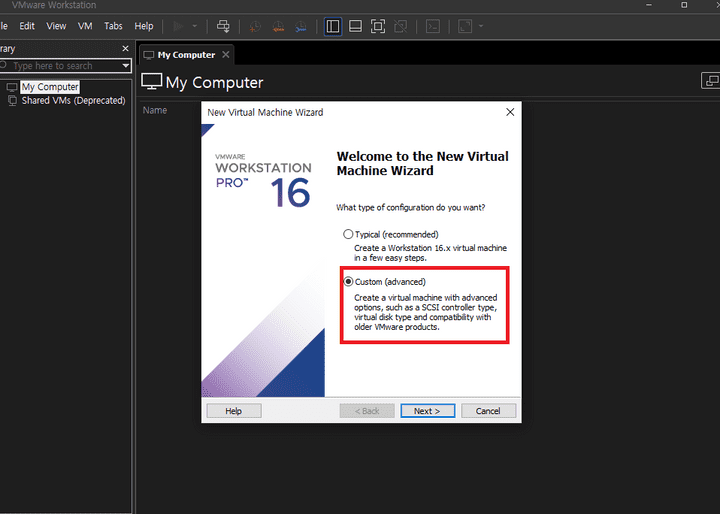Enter full screen mode icon
Viewport: 720px width, 514px height.
coord(378,26)
